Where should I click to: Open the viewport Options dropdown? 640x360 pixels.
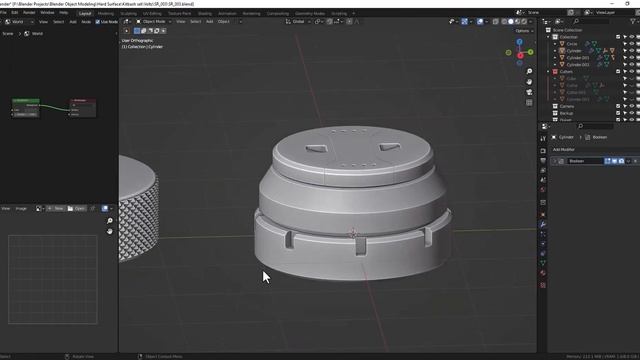click(x=524, y=31)
